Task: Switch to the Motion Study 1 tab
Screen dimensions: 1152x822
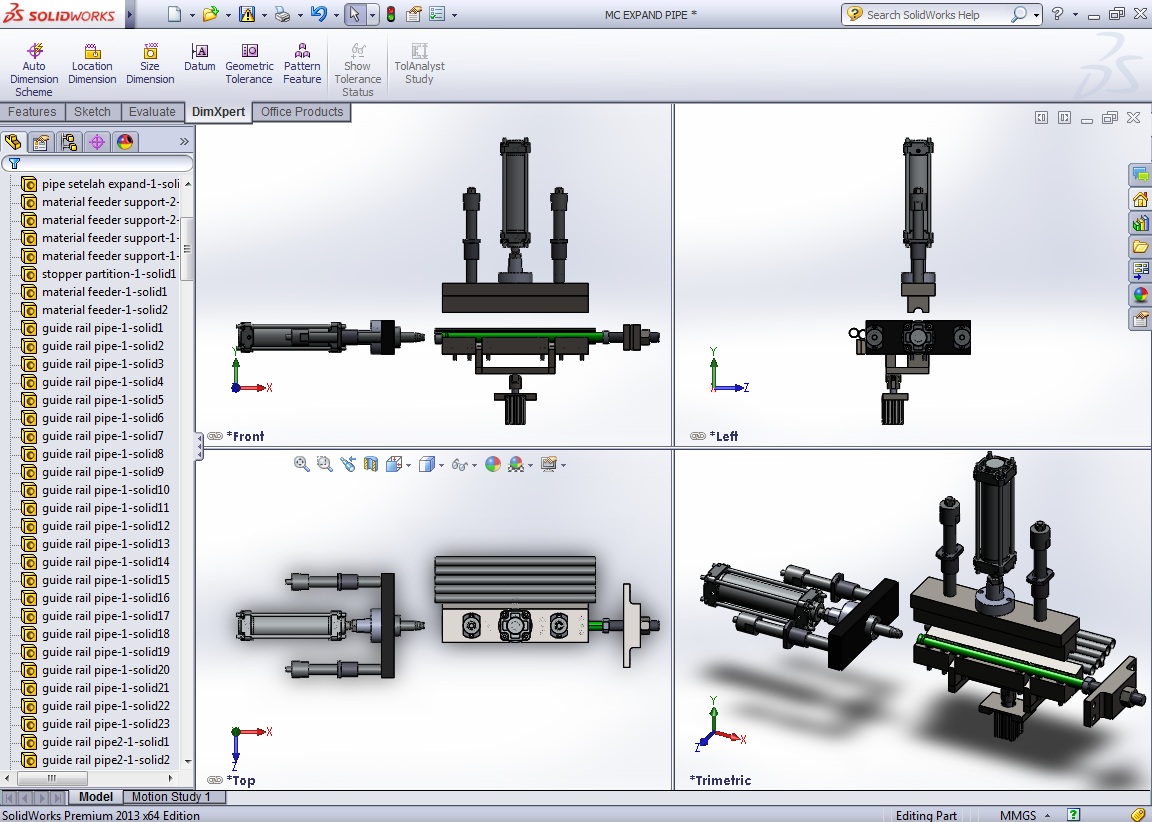Action: click(171, 797)
